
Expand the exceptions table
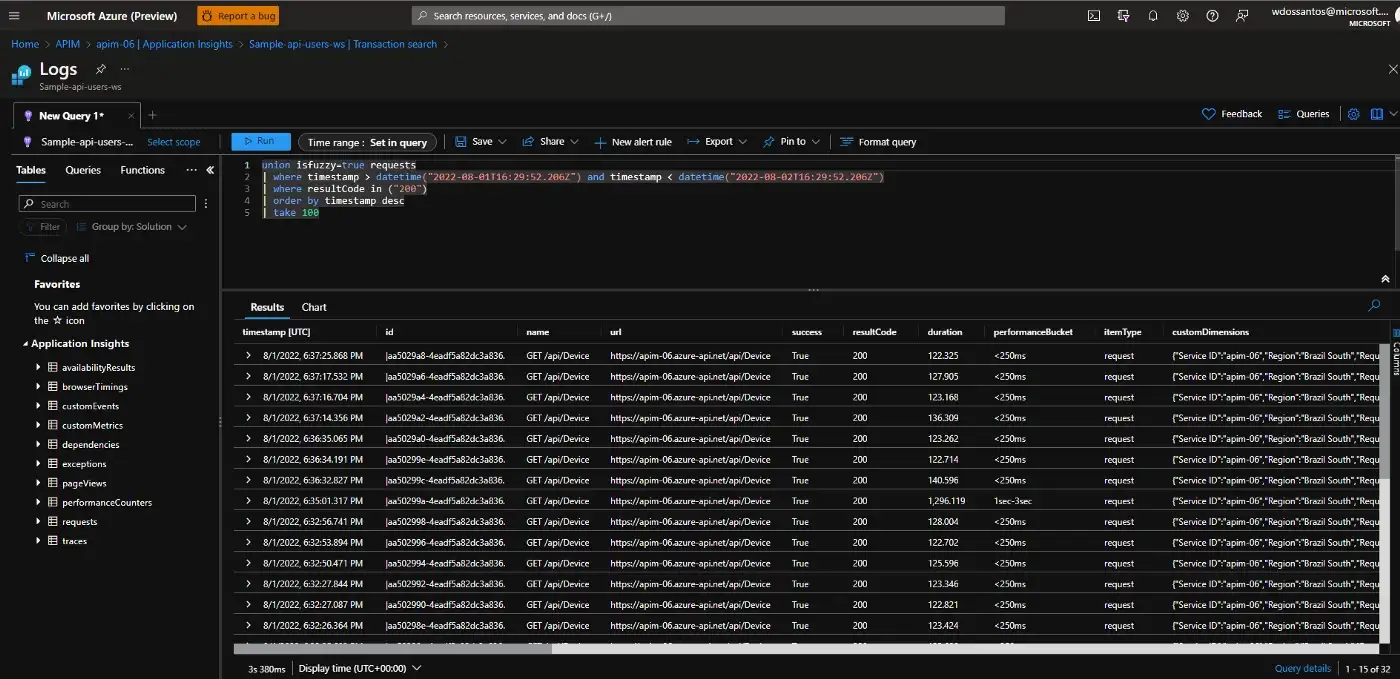(39, 463)
